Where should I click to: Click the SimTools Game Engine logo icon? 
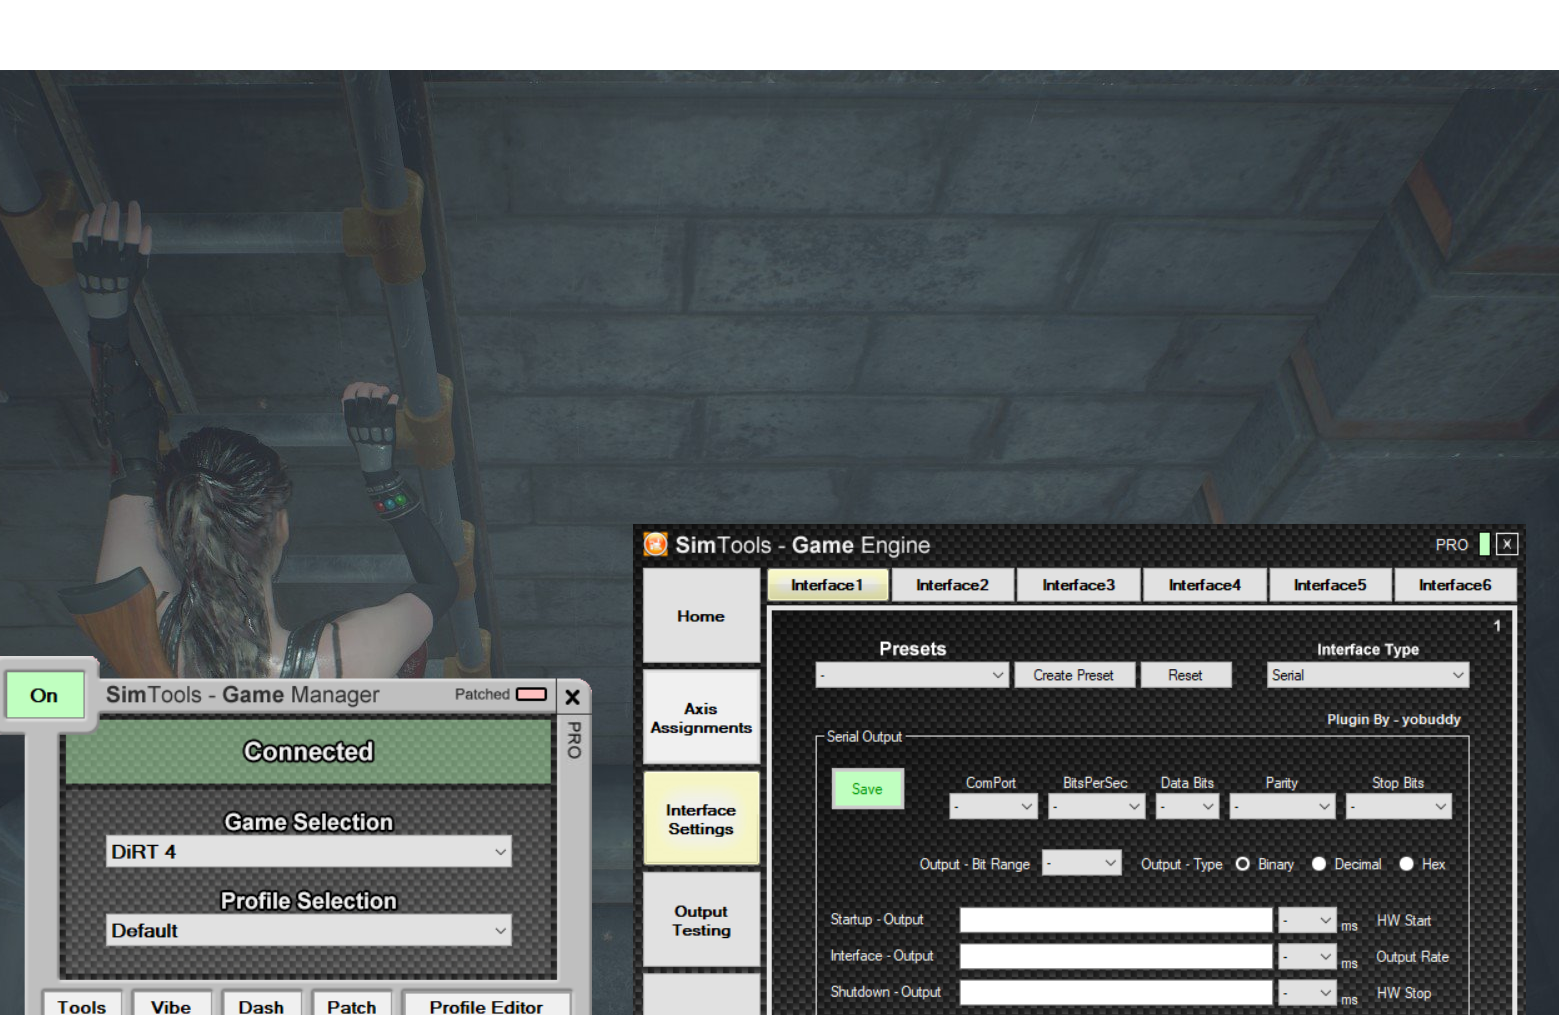pyautogui.click(x=656, y=544)
